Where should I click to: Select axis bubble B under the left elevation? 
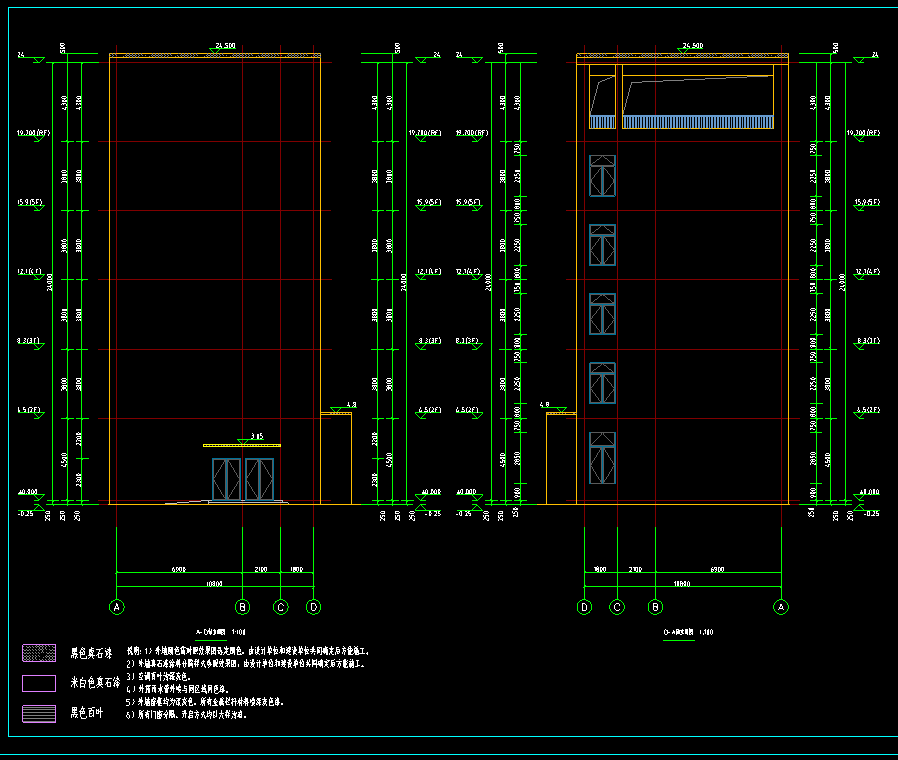(242, 606)
